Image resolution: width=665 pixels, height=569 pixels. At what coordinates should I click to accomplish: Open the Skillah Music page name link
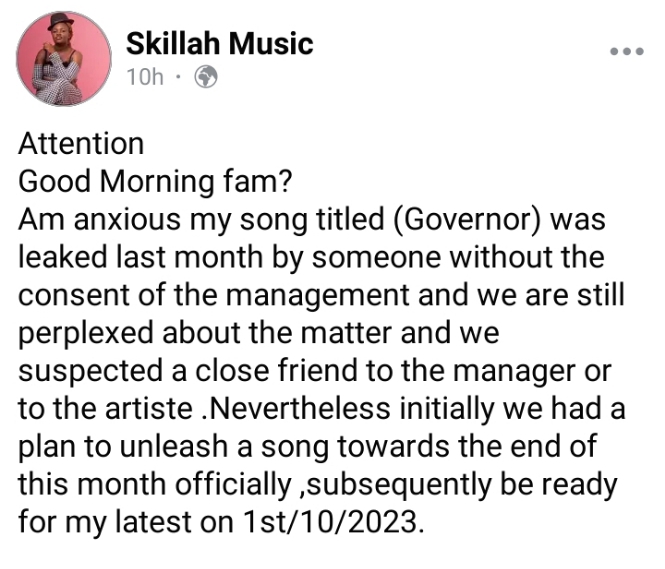pyautogui.click(x=219, y=43)
